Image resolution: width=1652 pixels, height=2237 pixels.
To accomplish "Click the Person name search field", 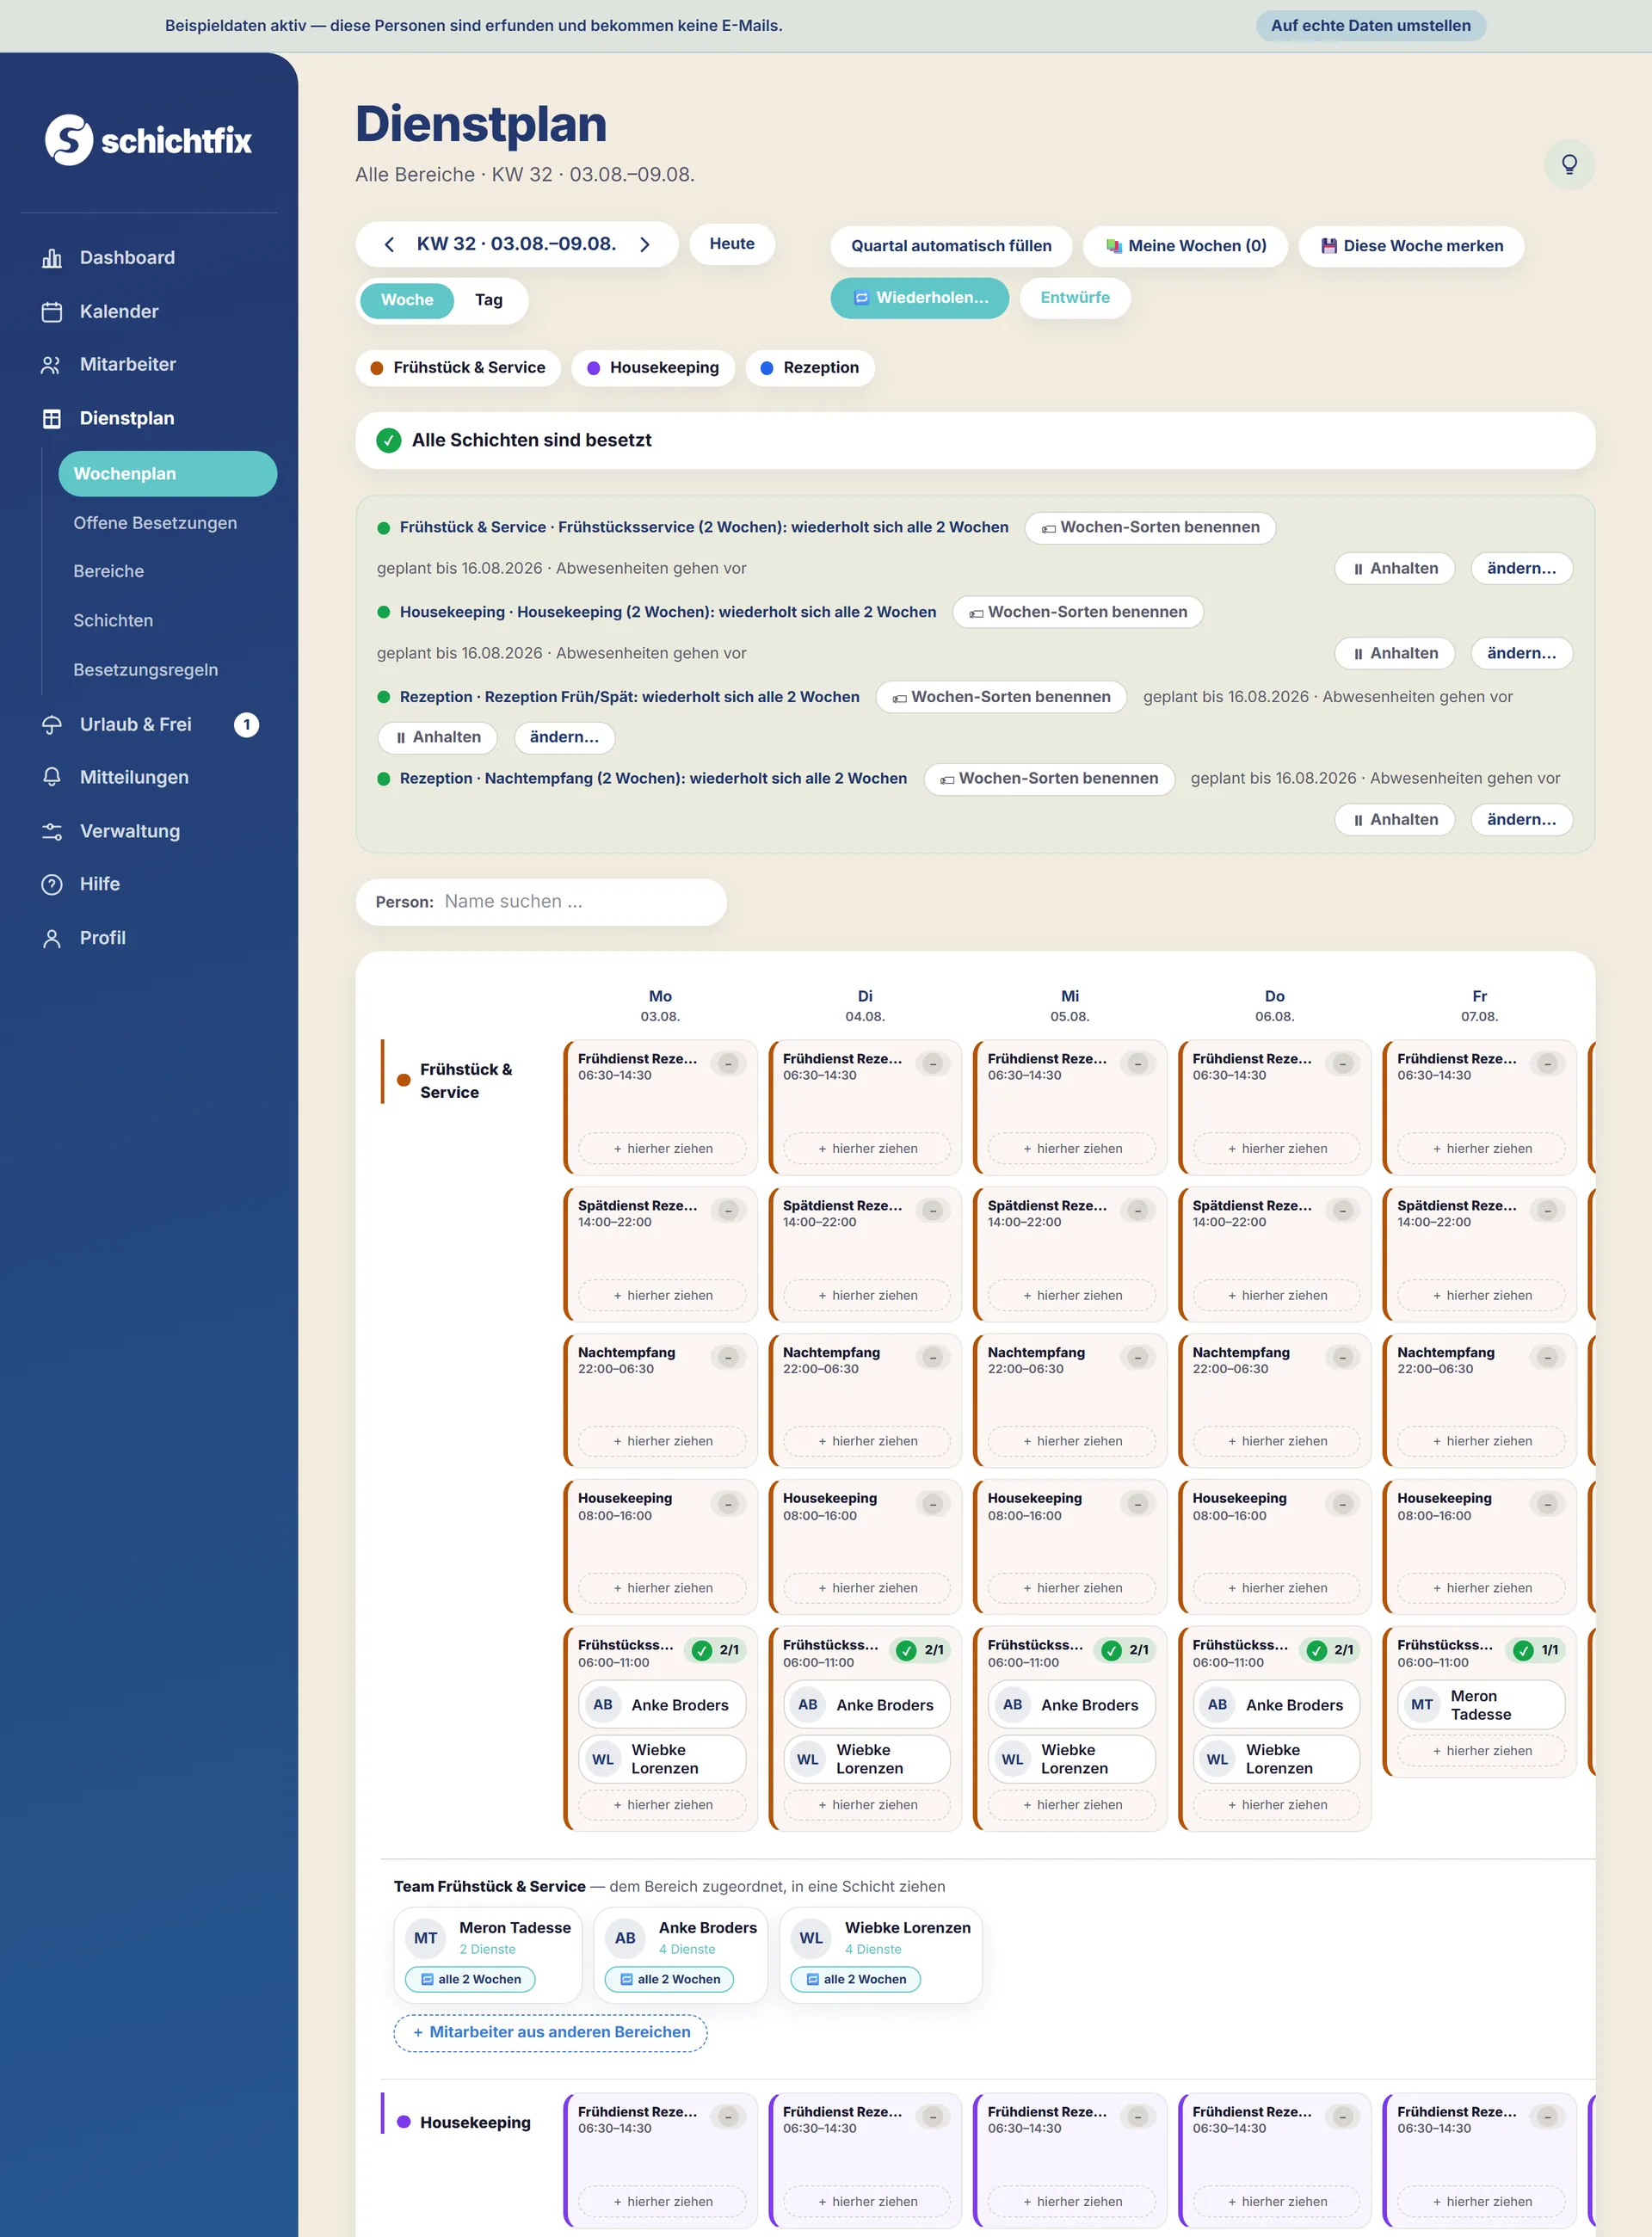I will [x=541, y=902].
